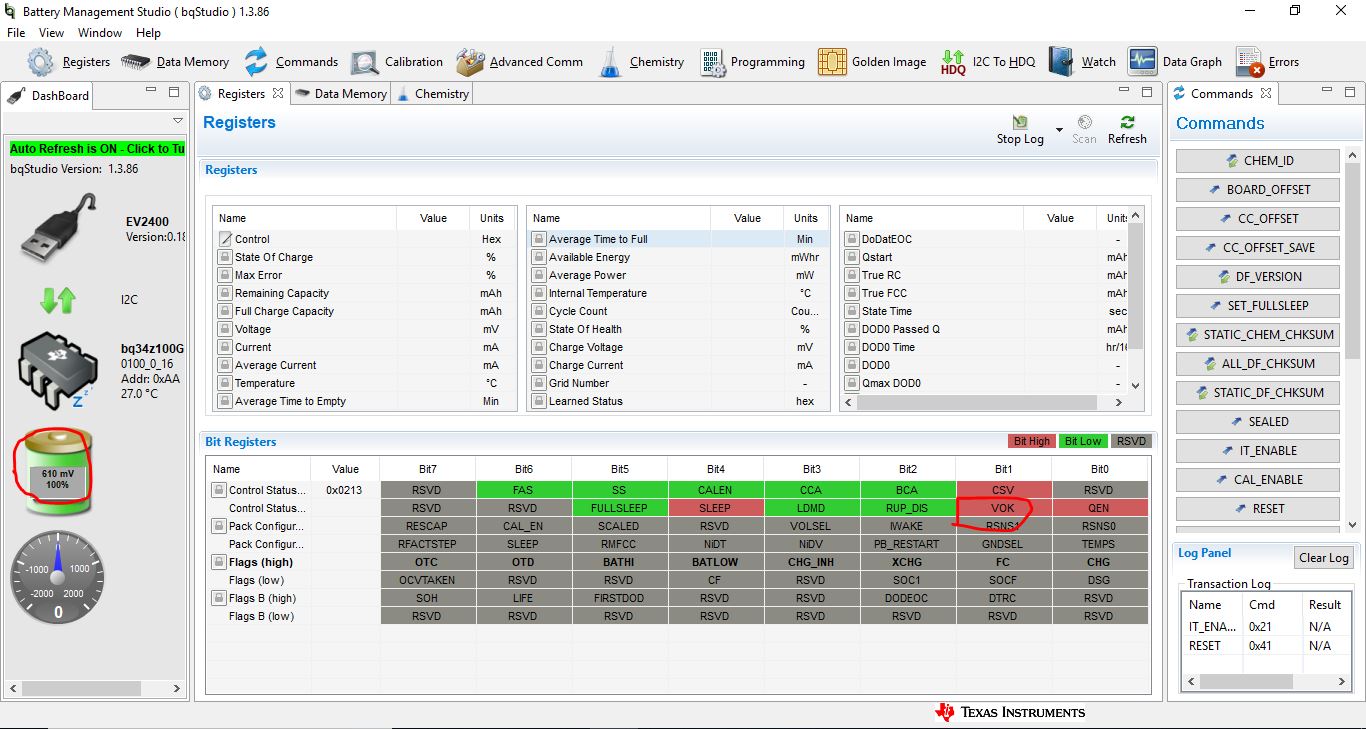1366x729 pixels.
Task: Select the DashBoard tab
Action: [x=50, y=95]
